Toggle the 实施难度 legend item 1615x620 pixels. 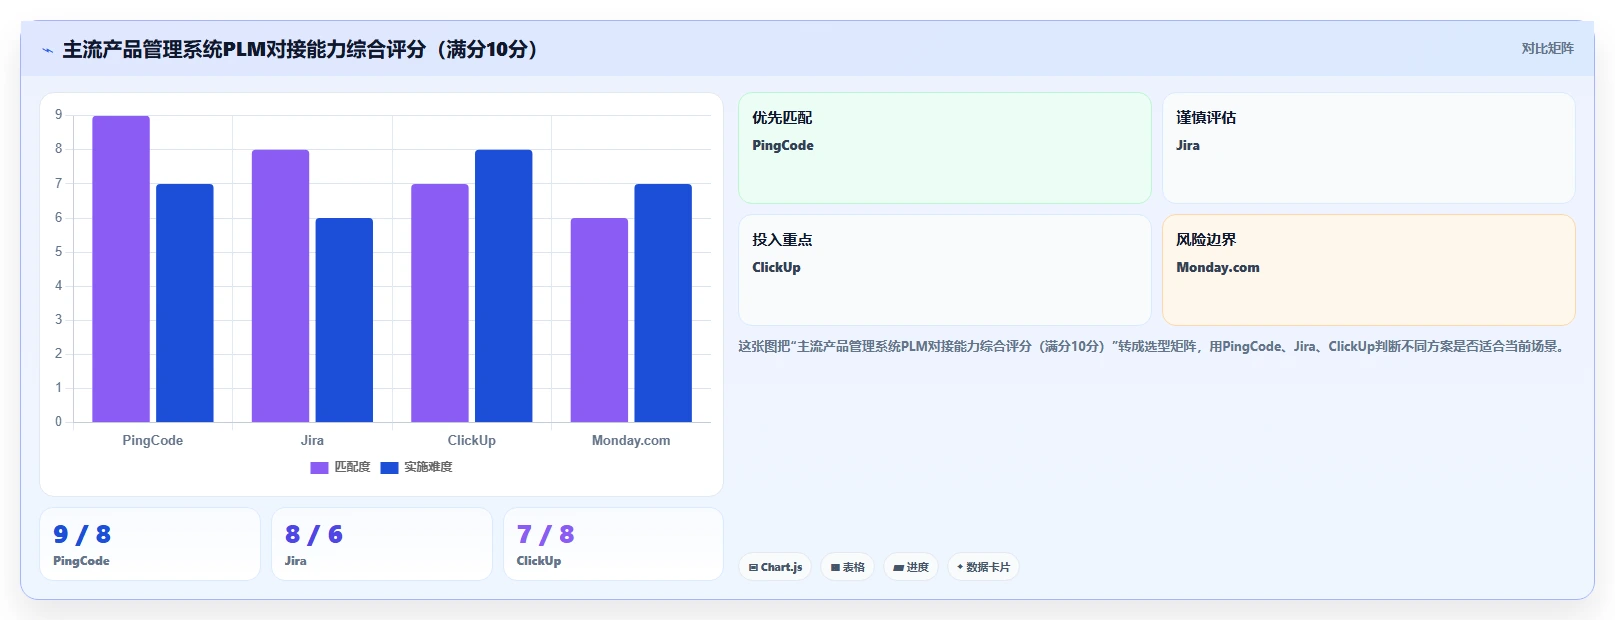pos(417,467)
